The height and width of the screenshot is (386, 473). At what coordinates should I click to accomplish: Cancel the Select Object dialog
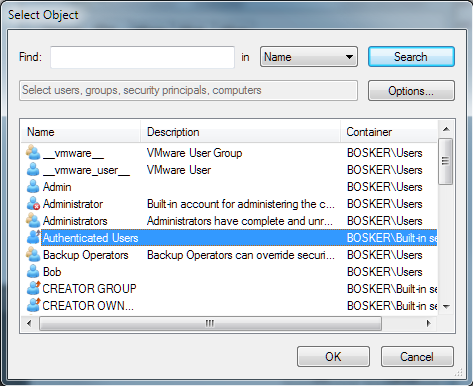(417, 357)
